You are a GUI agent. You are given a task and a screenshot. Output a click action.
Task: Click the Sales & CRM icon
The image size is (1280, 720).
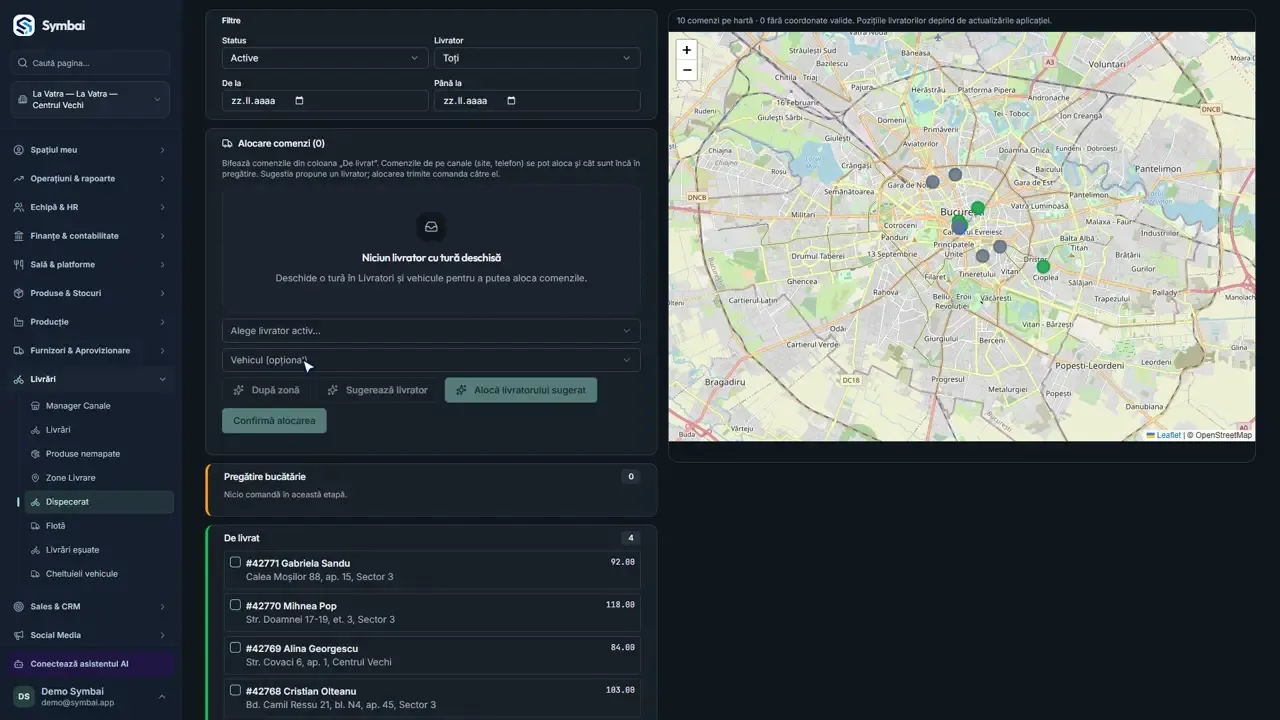pyautogui.click(x=19, y=607)
